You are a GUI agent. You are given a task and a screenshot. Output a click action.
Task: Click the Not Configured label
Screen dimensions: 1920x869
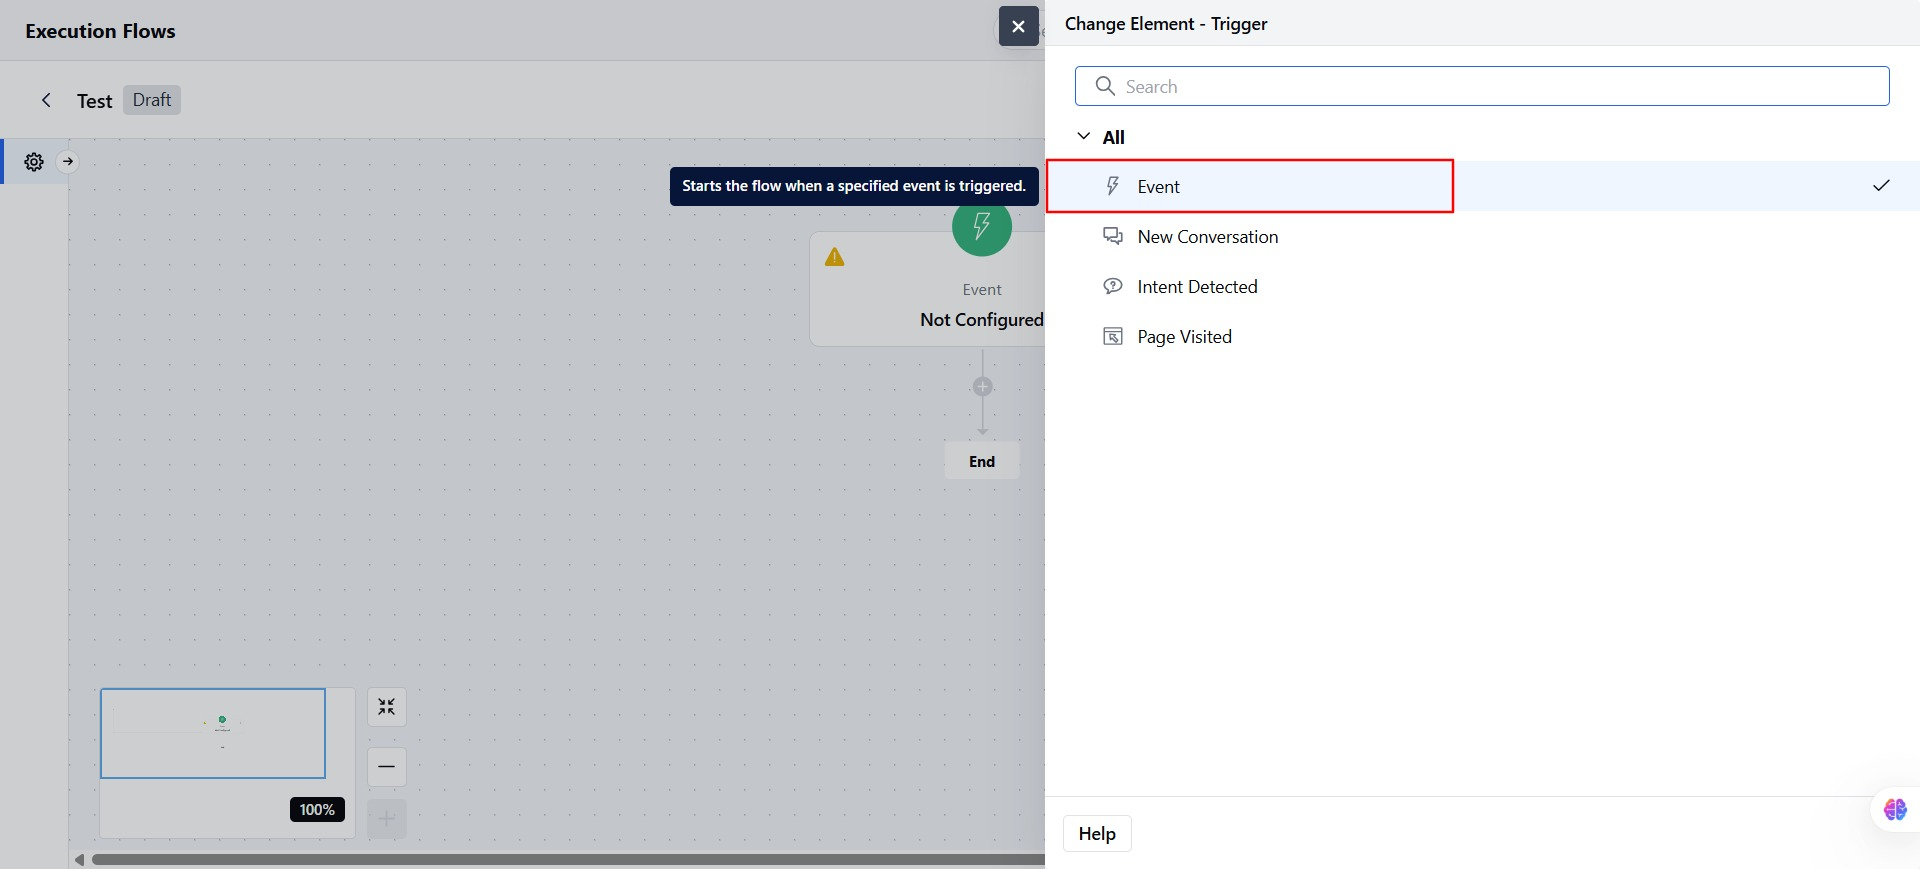[x=982, y=320]
